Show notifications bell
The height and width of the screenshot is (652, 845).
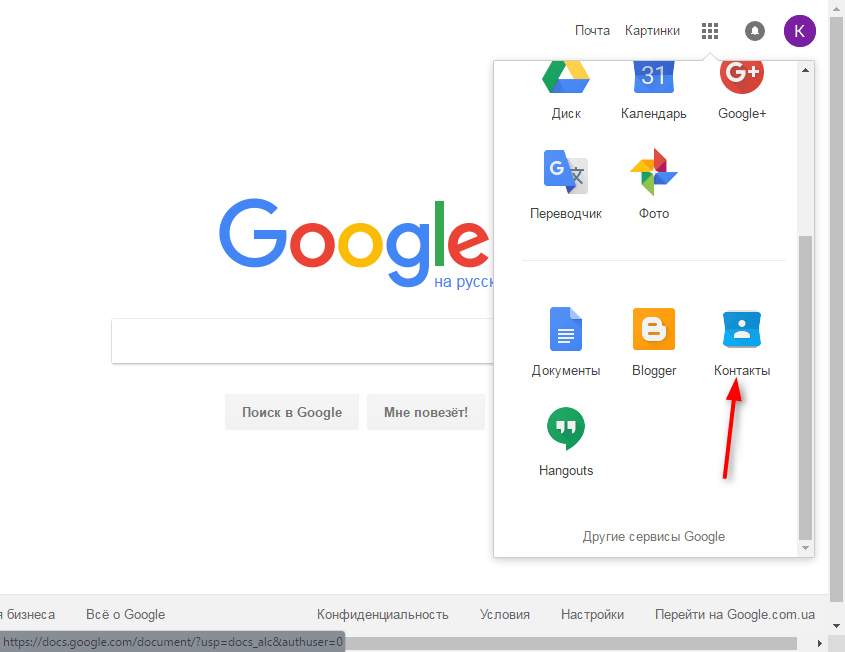755,31
